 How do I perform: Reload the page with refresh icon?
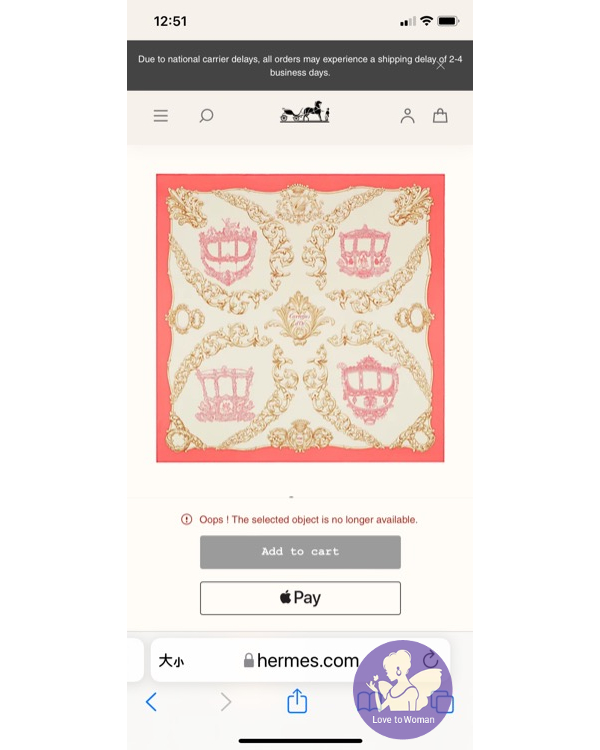(x=431, y=660)
